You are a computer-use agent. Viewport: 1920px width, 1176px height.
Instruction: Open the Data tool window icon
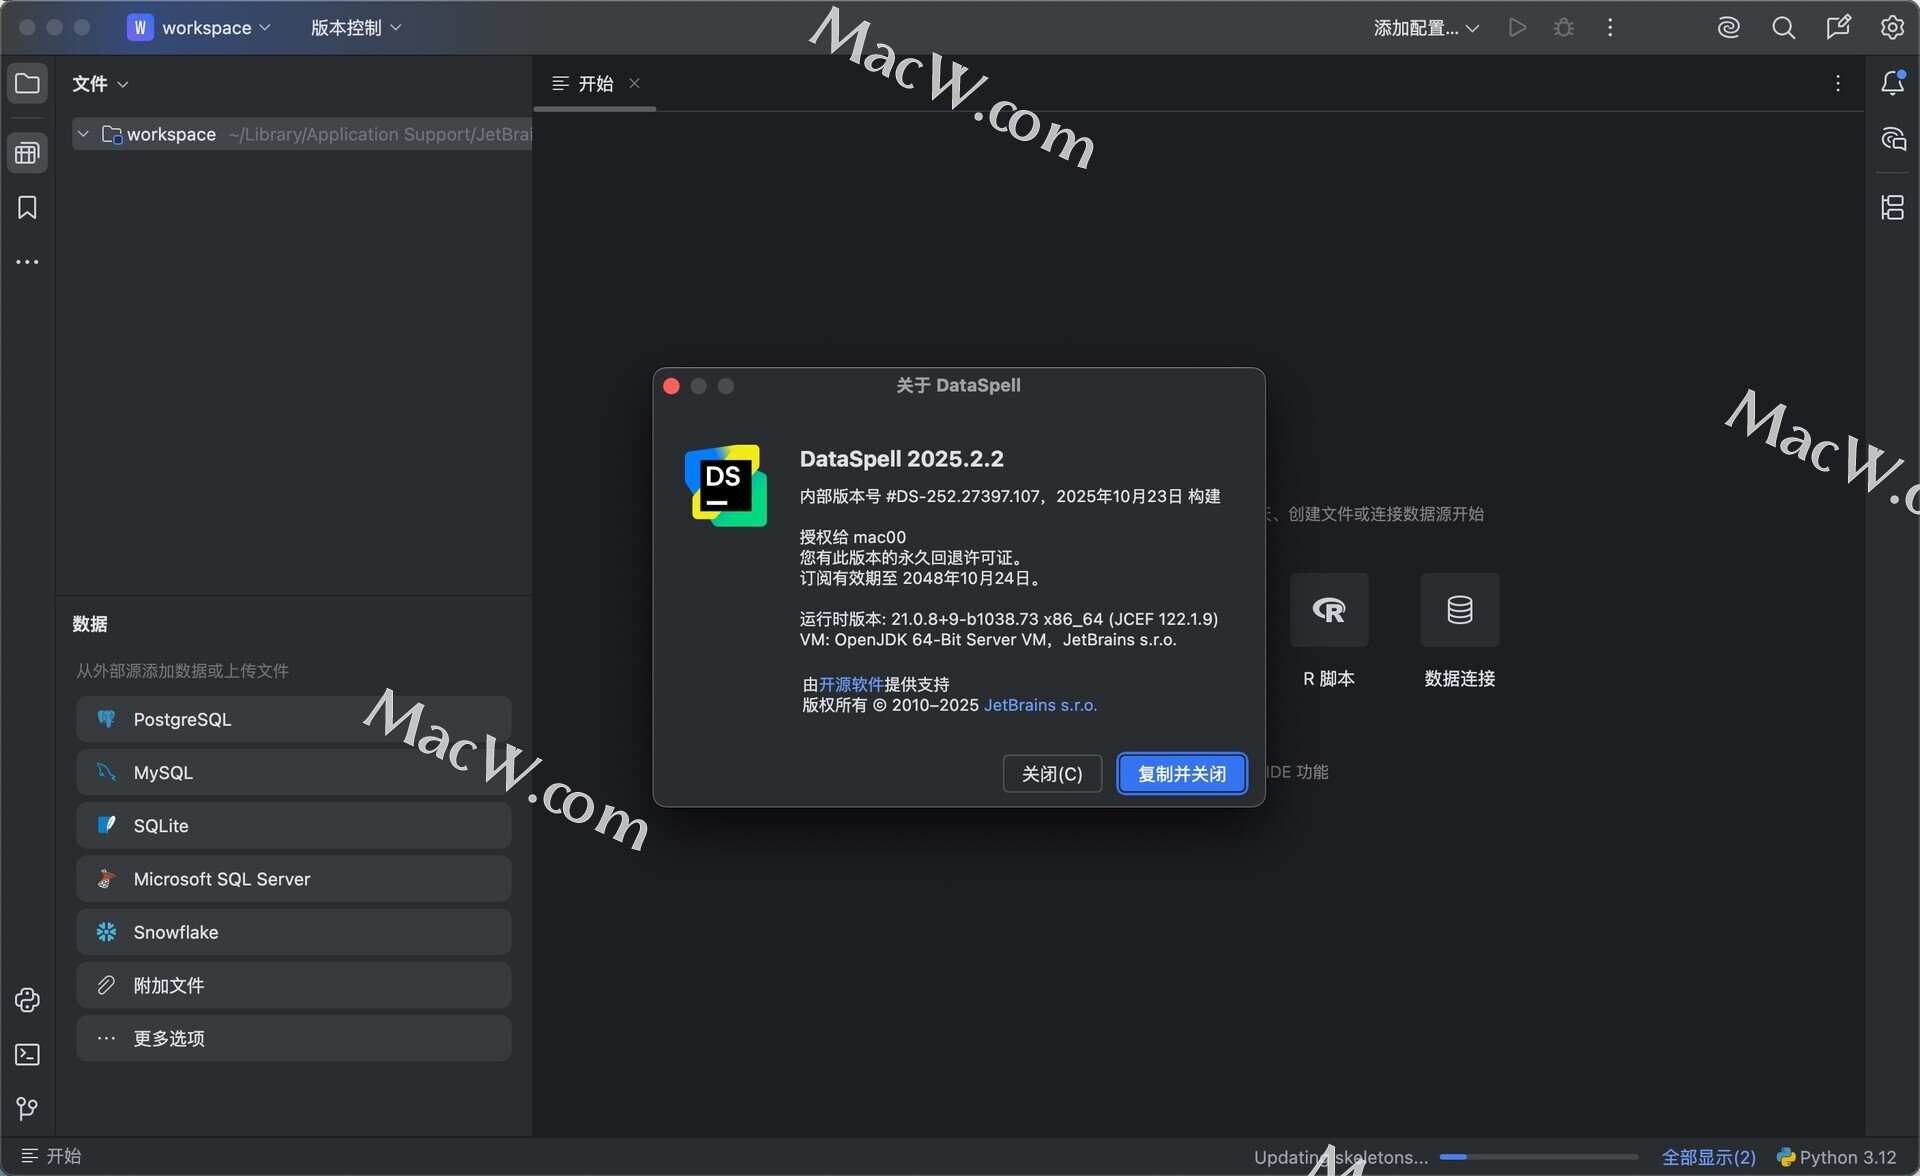coord(27,153)
